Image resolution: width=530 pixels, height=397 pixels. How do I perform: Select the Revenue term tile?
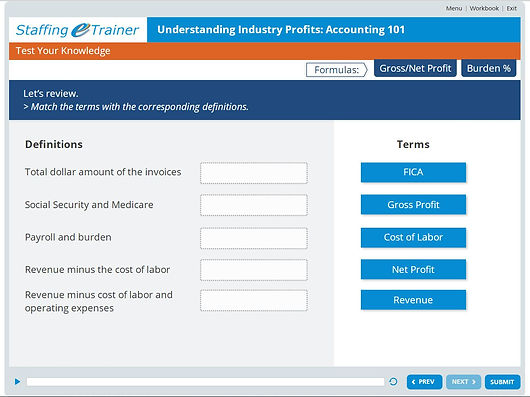(413, 300)
